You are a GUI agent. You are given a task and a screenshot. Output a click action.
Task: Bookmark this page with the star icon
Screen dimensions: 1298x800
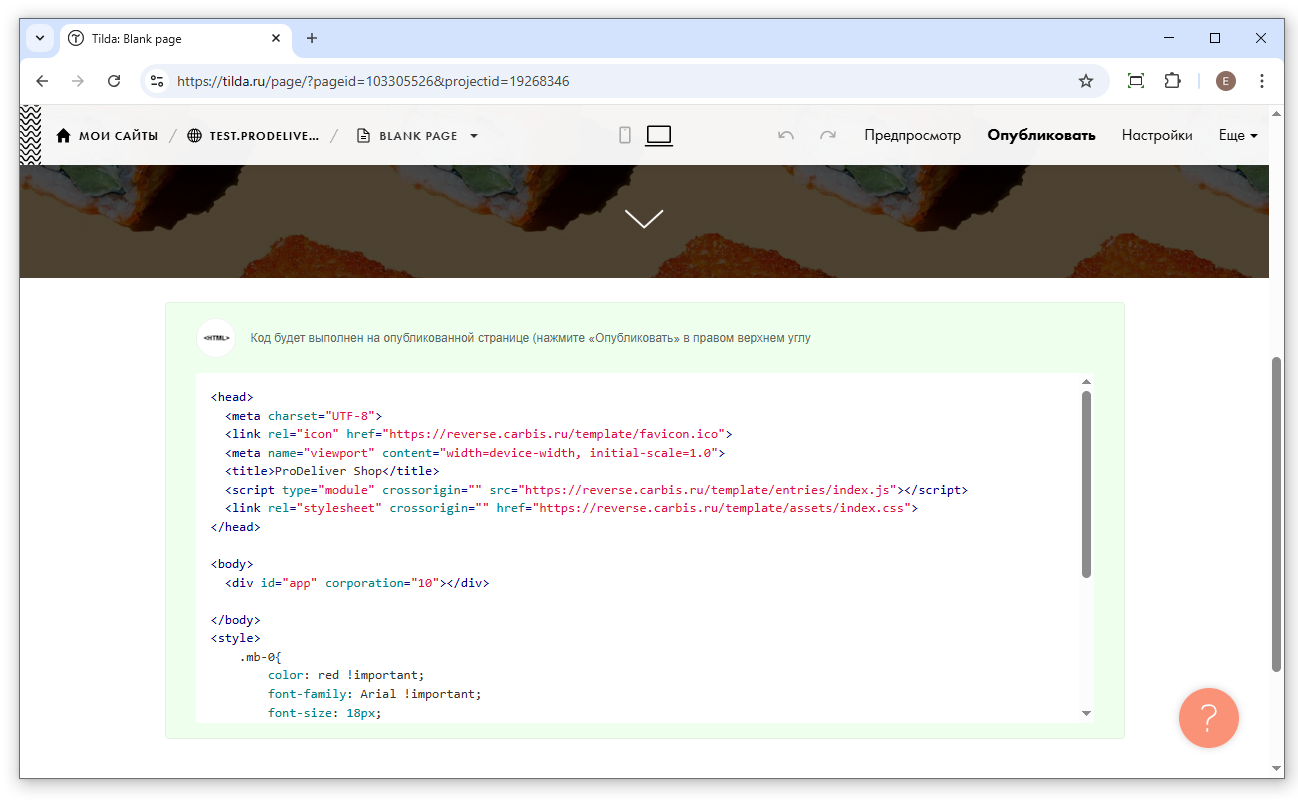(1086, 81)
